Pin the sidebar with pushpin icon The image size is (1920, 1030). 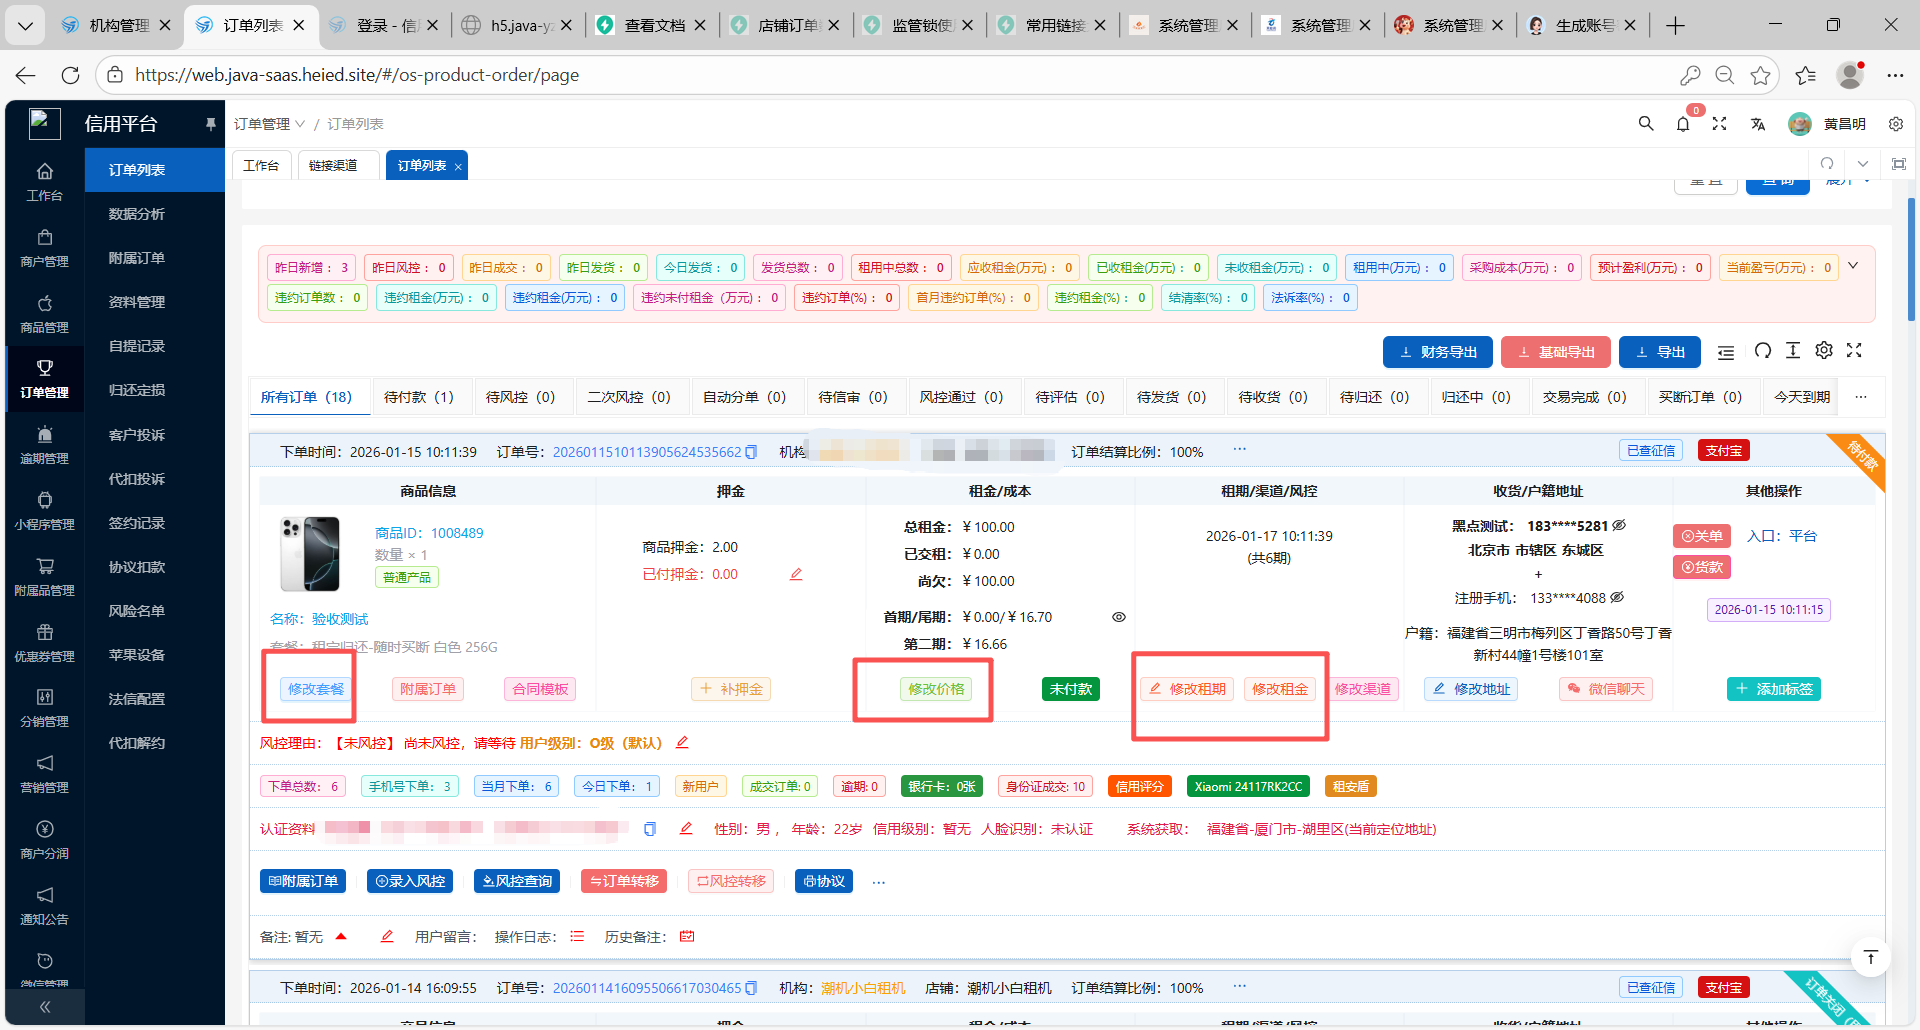[210, 124]
